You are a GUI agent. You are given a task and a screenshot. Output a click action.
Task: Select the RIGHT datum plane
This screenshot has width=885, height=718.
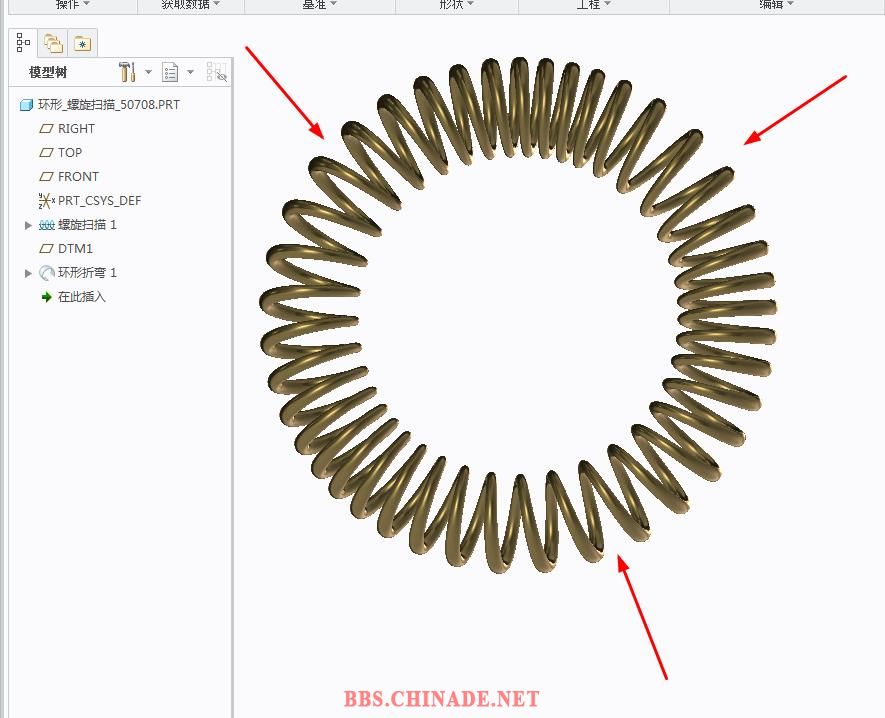pos(76,129)
